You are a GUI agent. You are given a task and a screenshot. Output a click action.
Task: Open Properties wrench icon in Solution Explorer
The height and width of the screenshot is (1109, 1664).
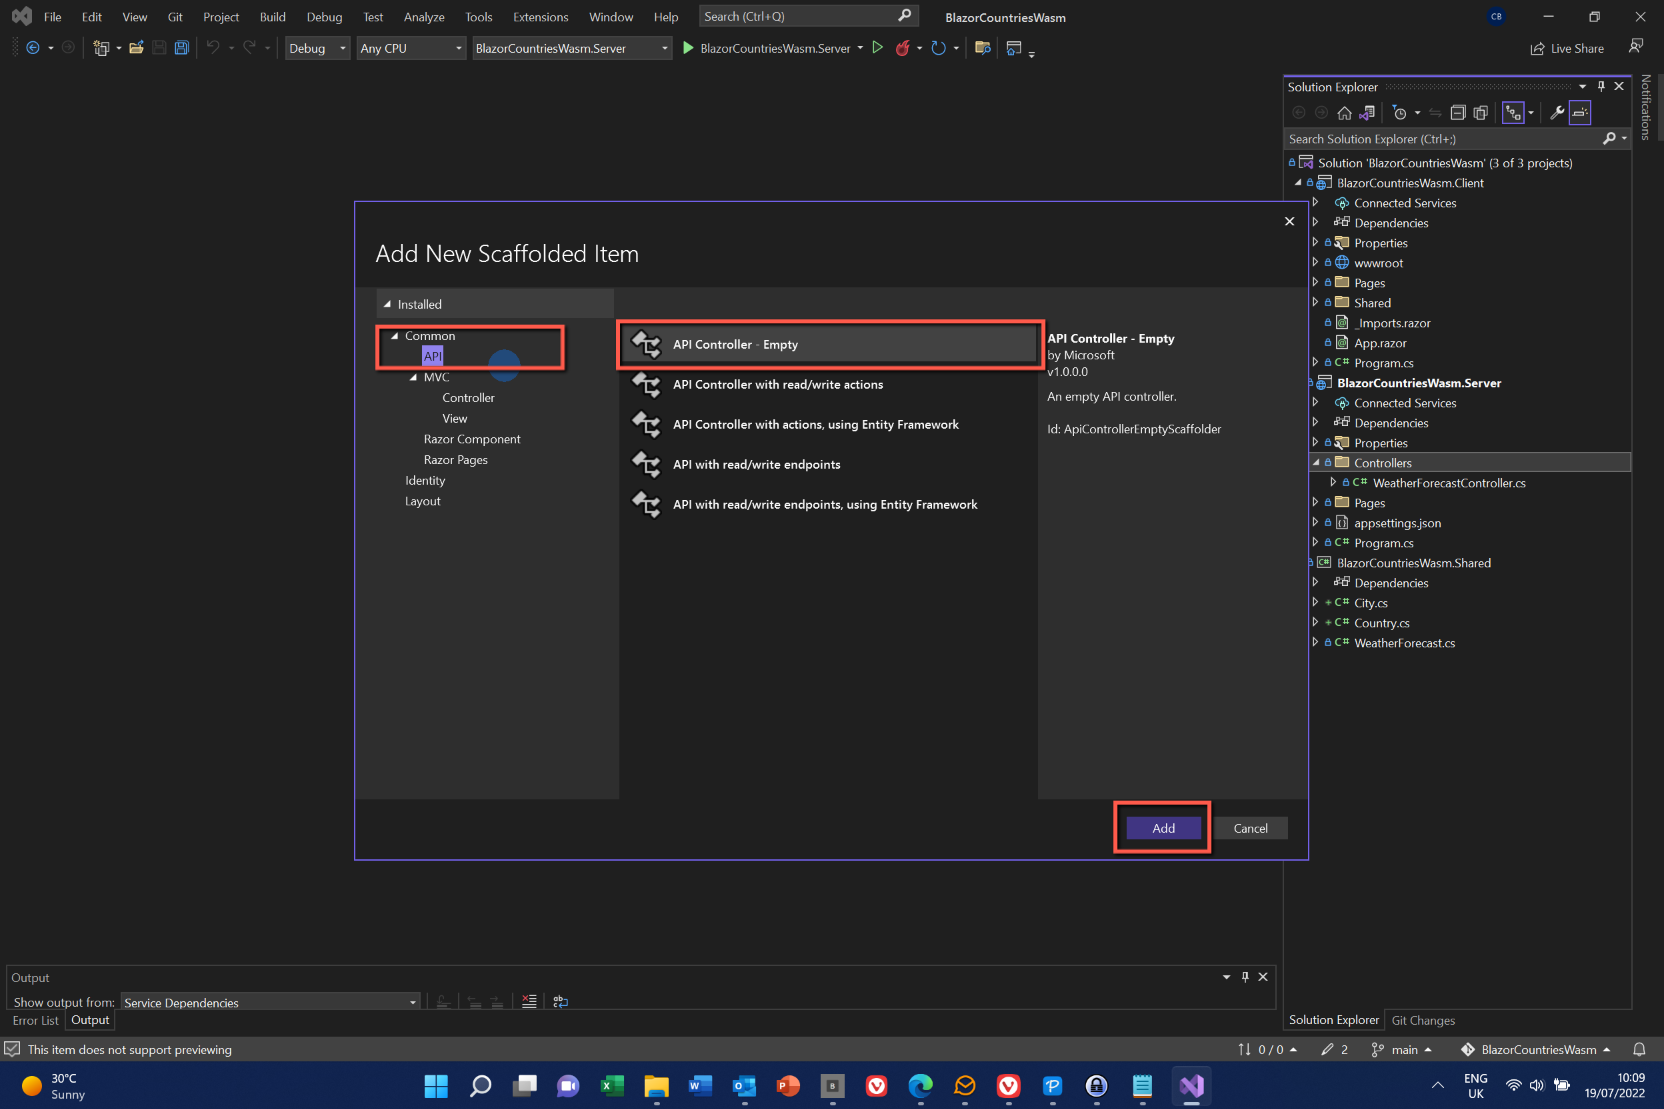click(x=1557, y=113)
